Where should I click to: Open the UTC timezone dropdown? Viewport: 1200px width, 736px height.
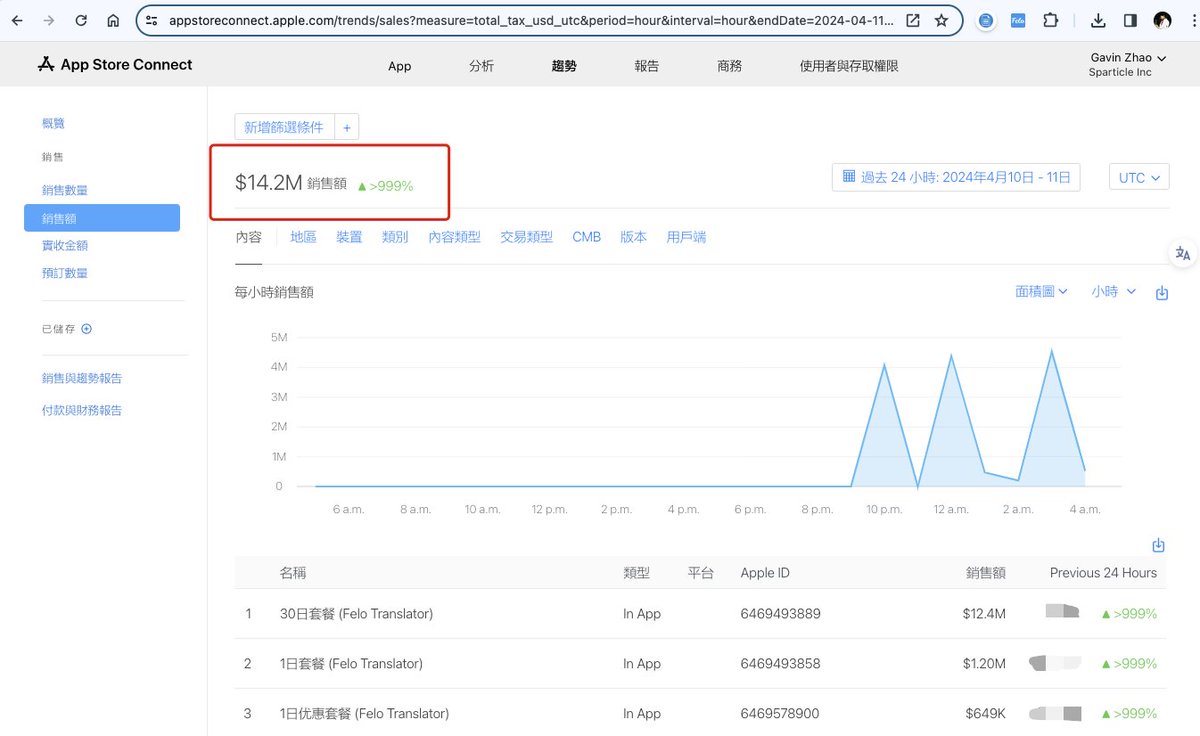[x=1139, y=177]
